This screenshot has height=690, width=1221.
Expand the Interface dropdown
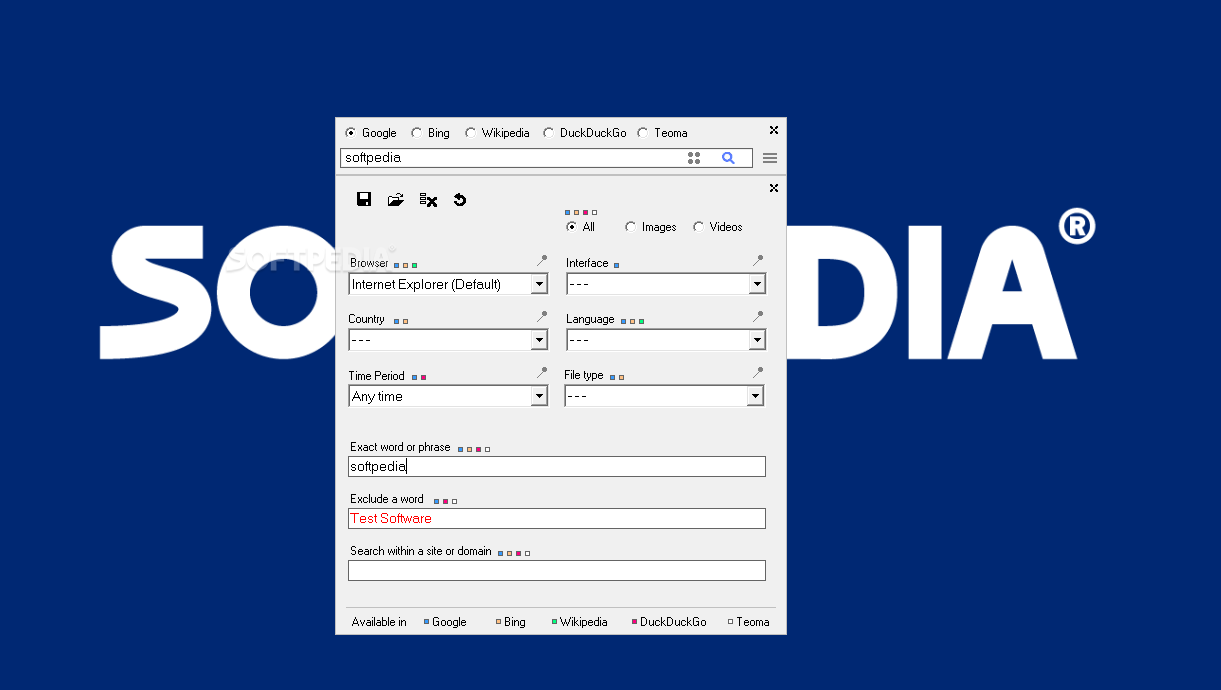click(x=757, y=285)
